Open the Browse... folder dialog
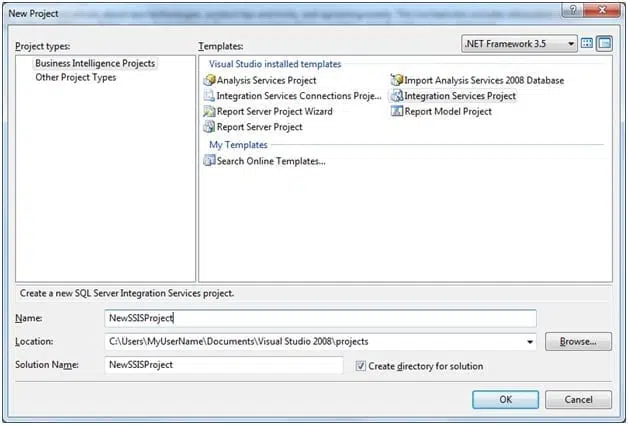This screenshot has height=425, width=628. click(x=578, y=341)
